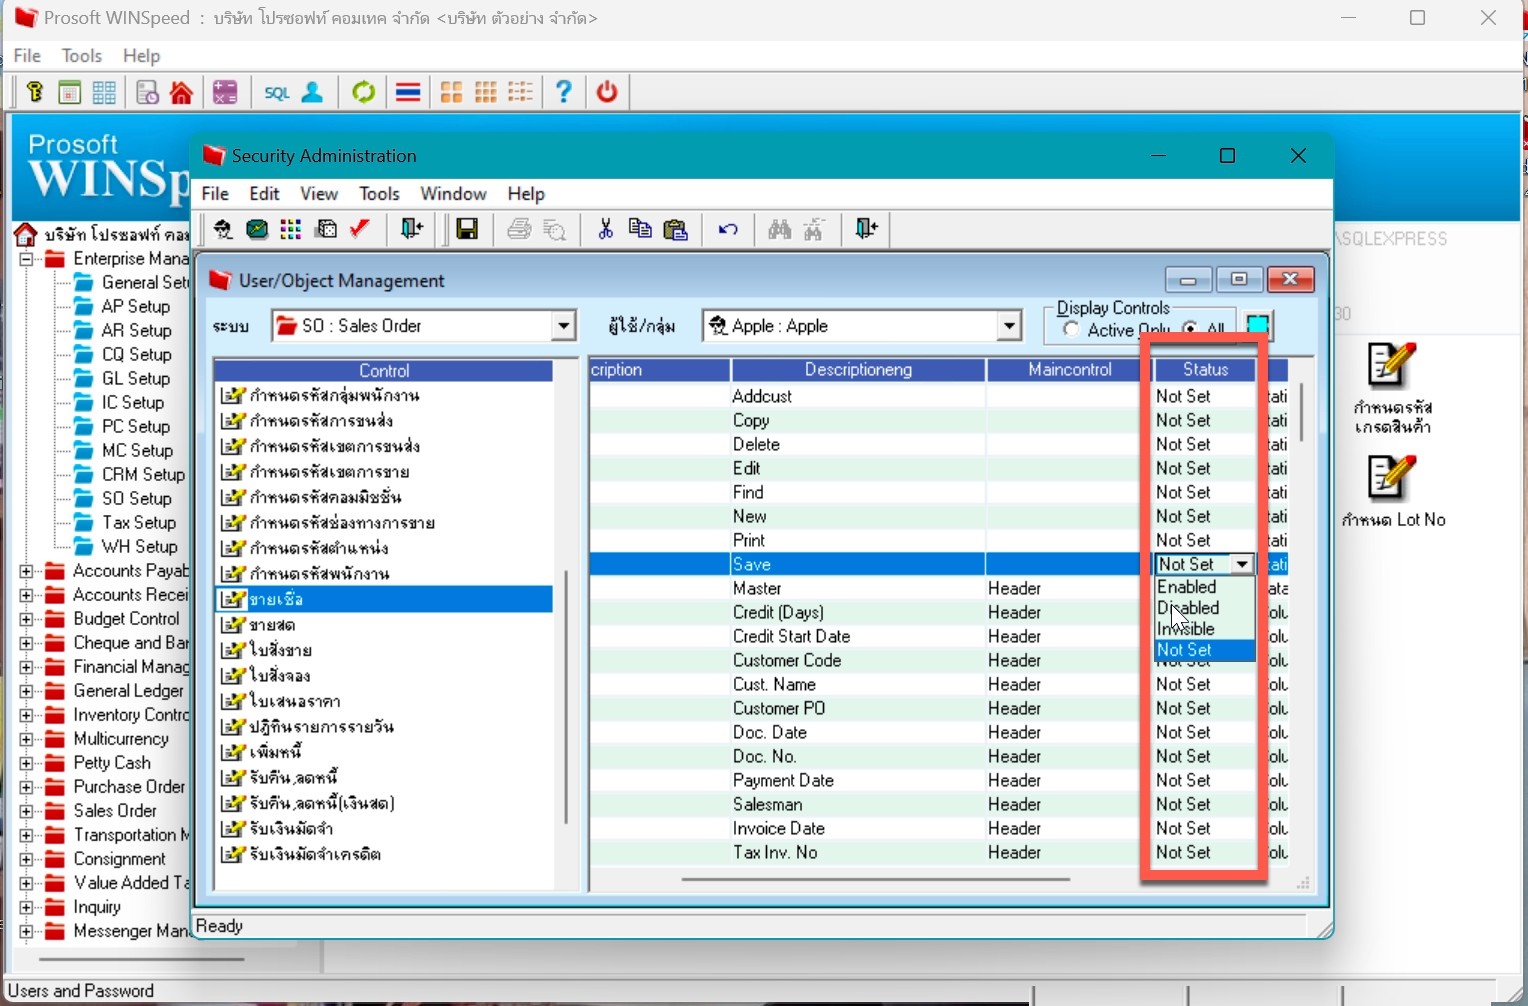
Task: Click the blue user profile icon
Action: click(312, 92)
